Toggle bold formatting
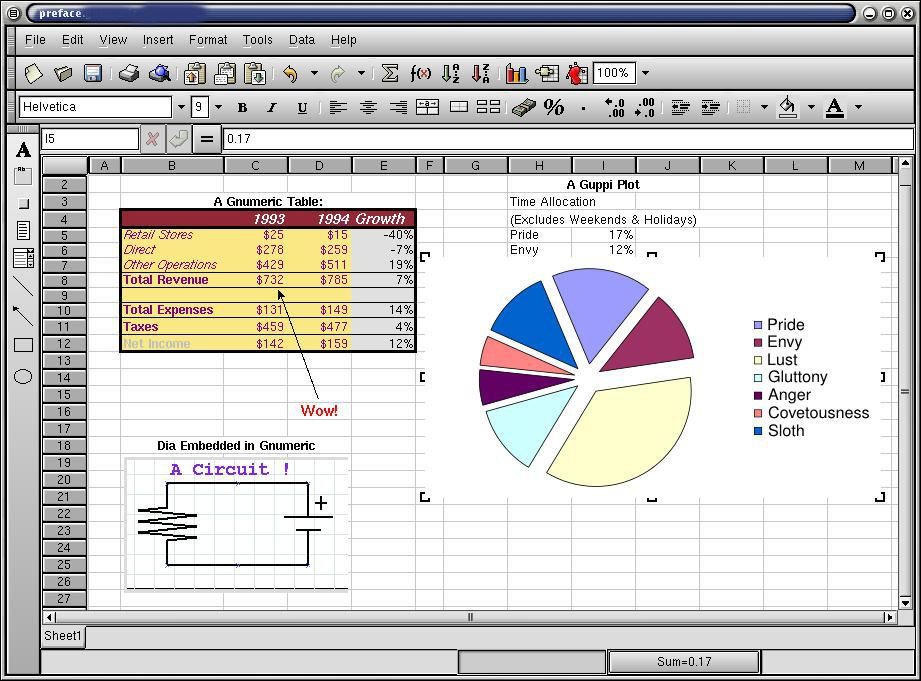This screenshot has height=681, width=921. point(242,108)
